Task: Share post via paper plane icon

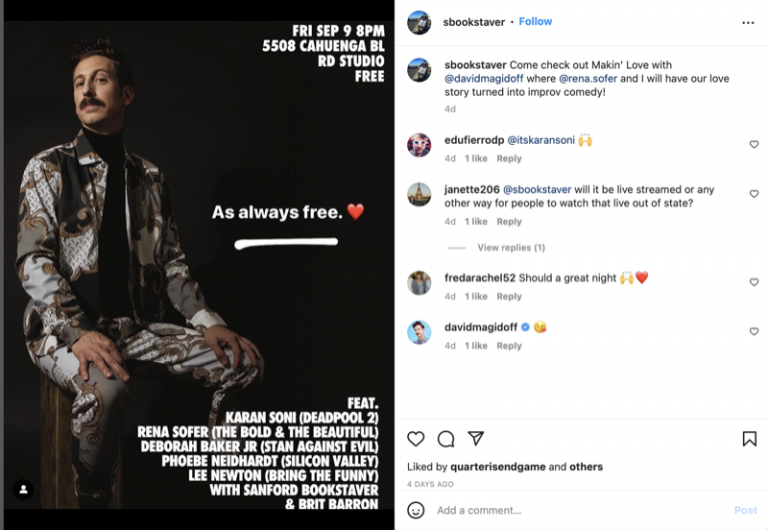Action: click(476, 438)
